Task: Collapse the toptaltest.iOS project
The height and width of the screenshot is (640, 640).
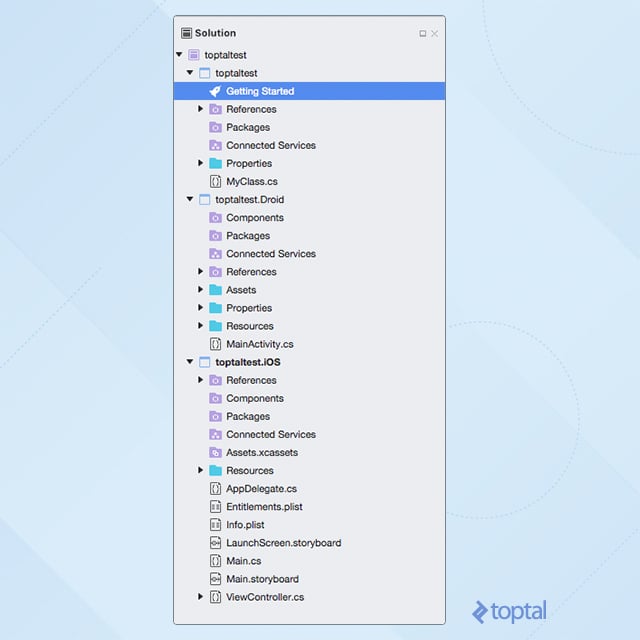Action: click(190, 362)
